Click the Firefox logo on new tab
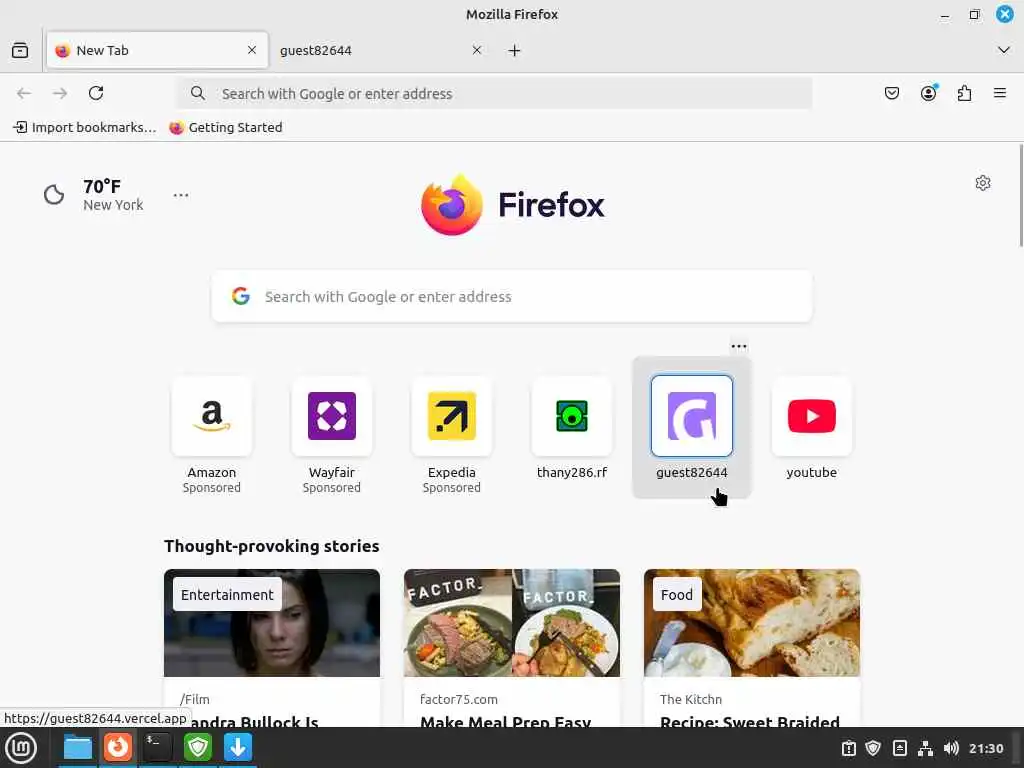The image size is (1024, 768). coord(513,204)
